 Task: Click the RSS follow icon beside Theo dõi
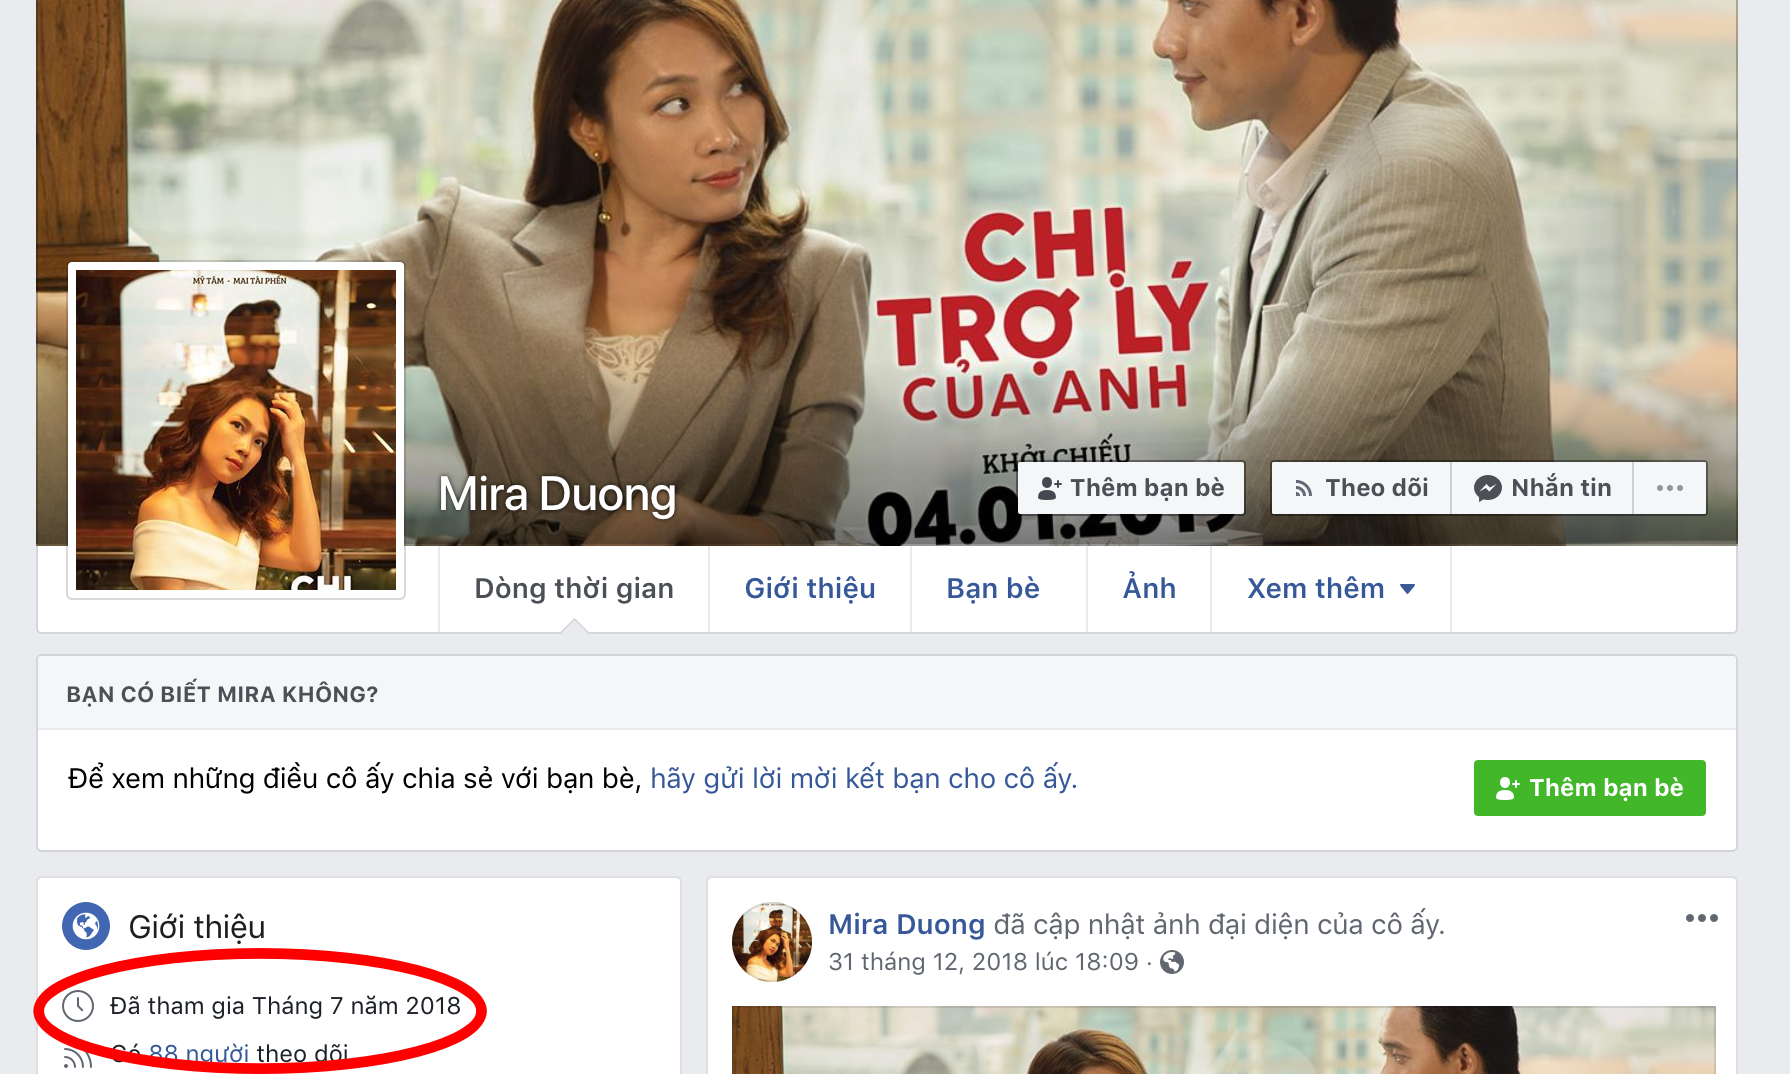click(x=1303, y=489)
